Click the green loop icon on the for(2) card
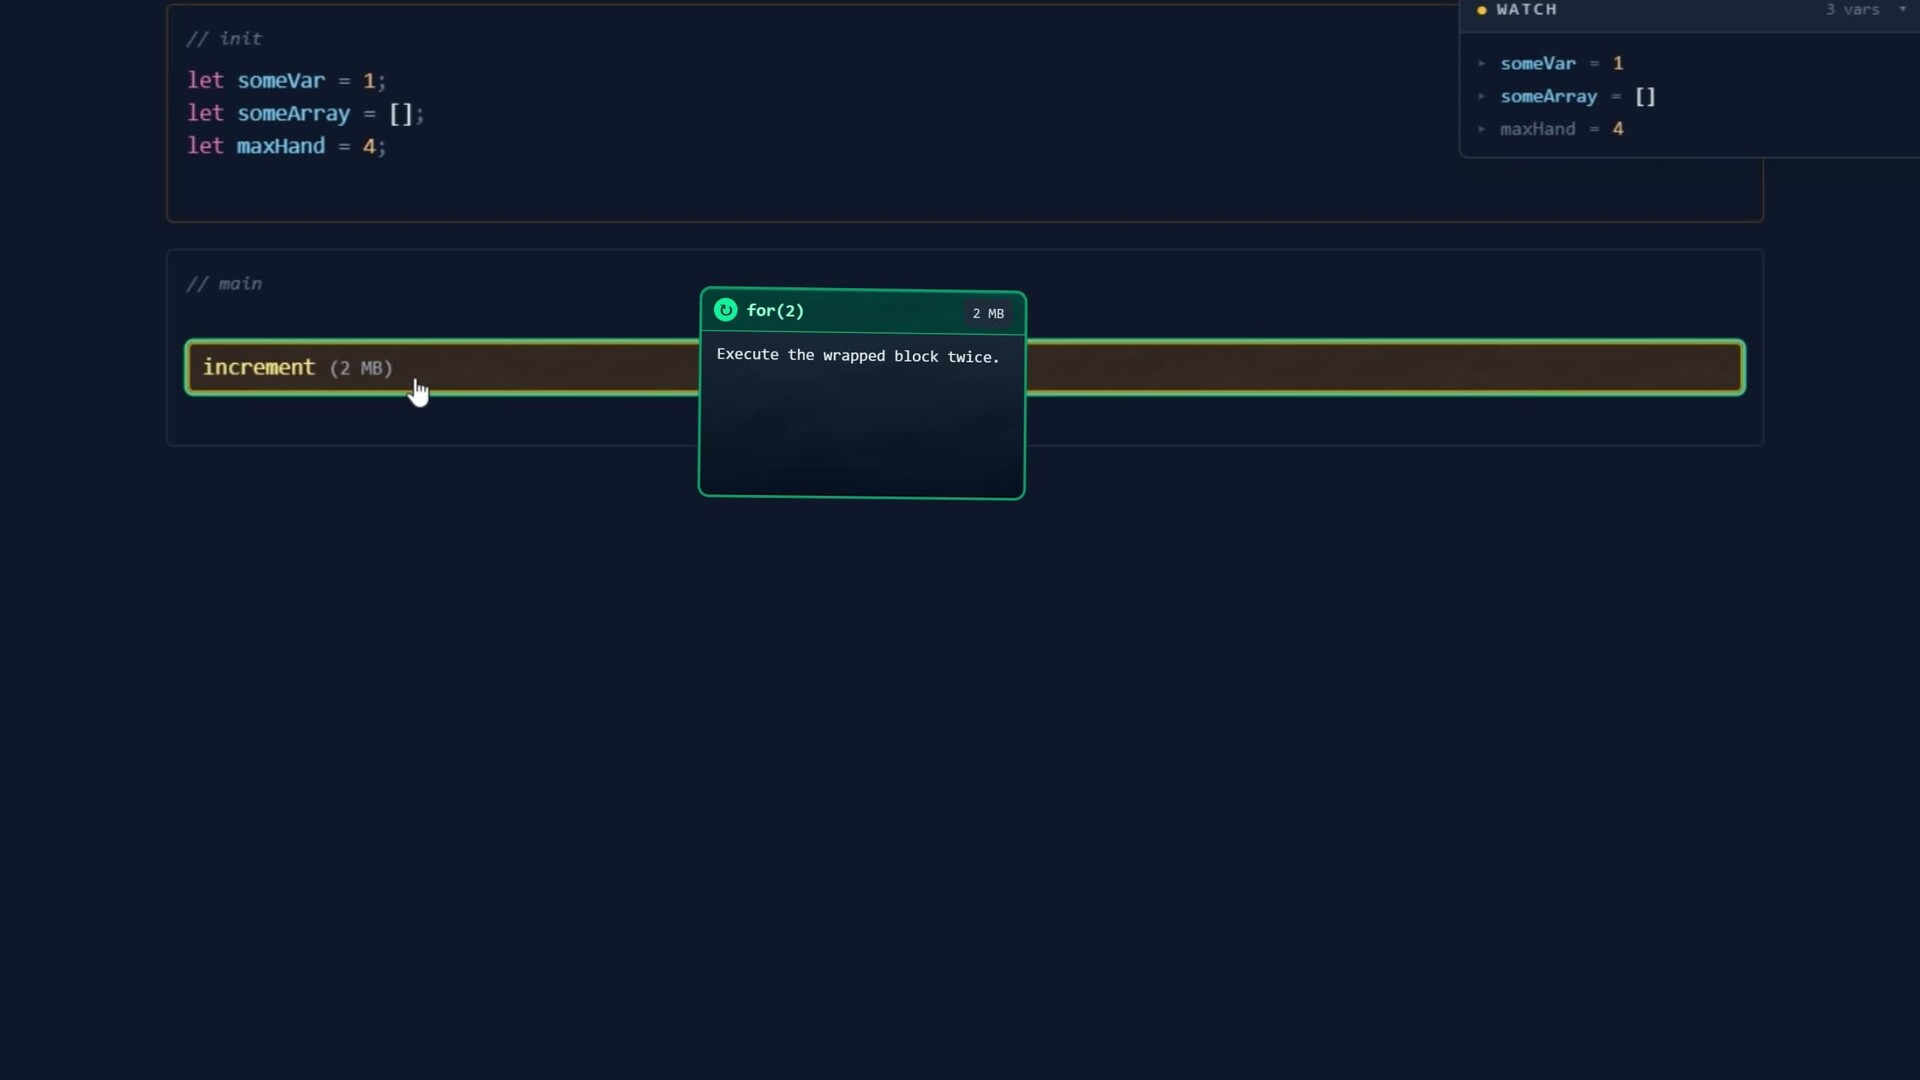 pos(726,310)
